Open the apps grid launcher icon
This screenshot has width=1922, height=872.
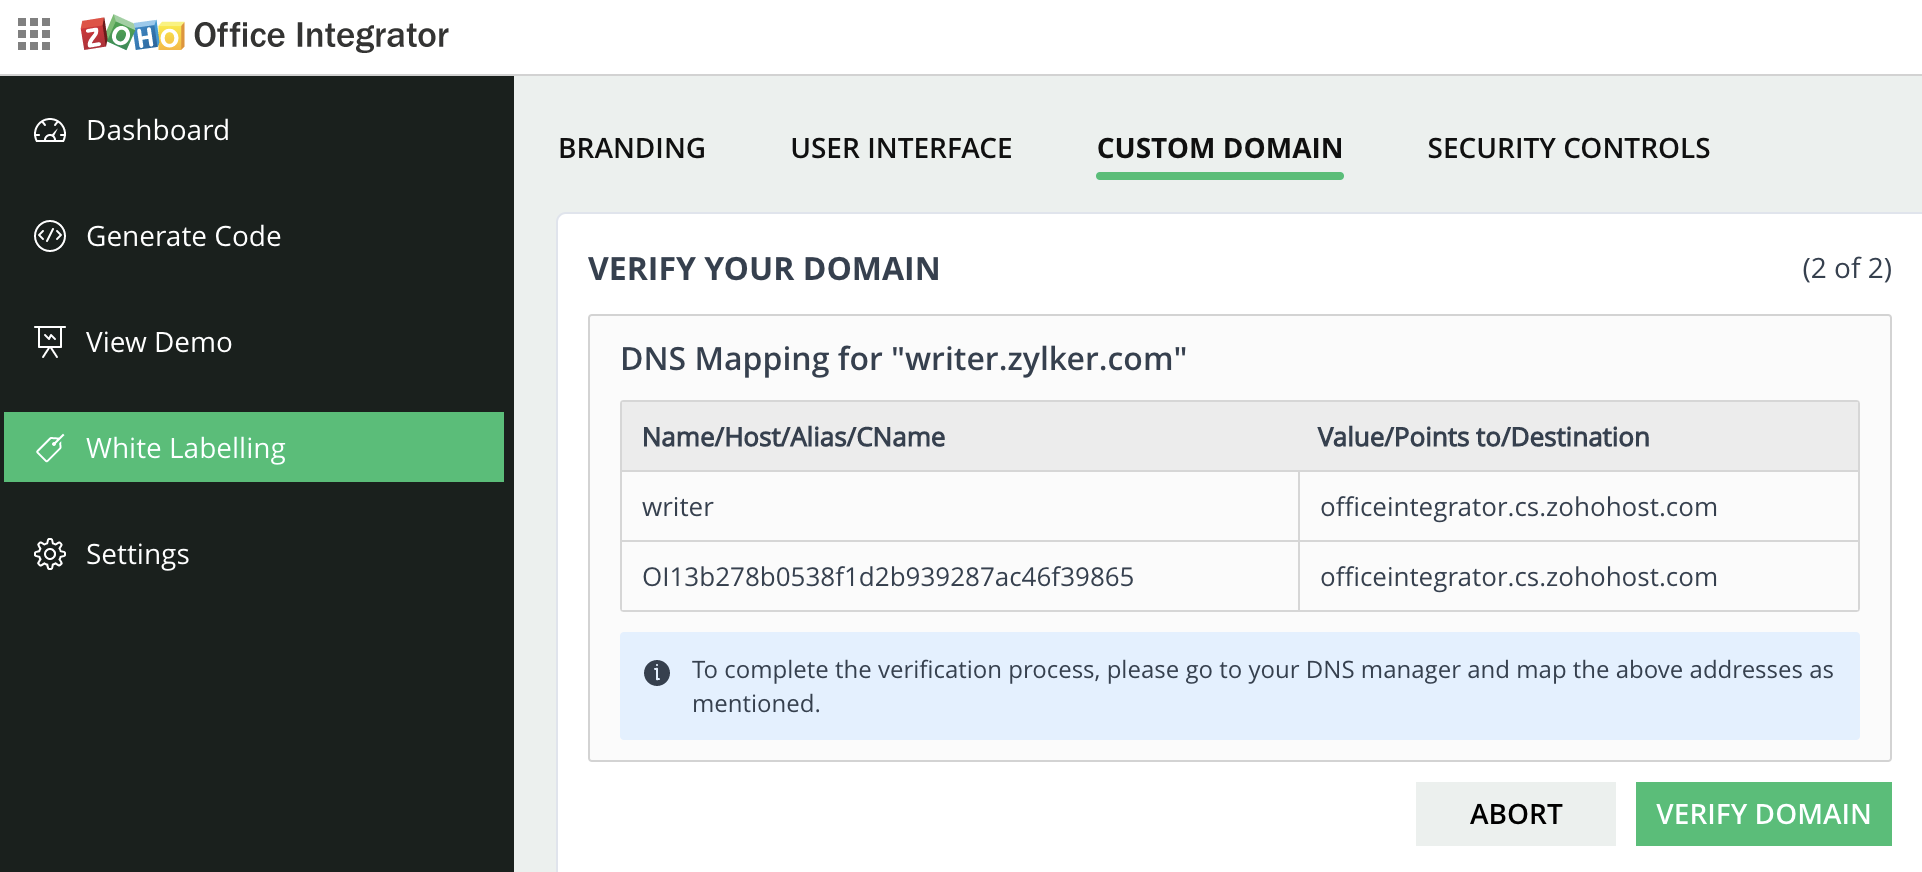pos(34,35)
